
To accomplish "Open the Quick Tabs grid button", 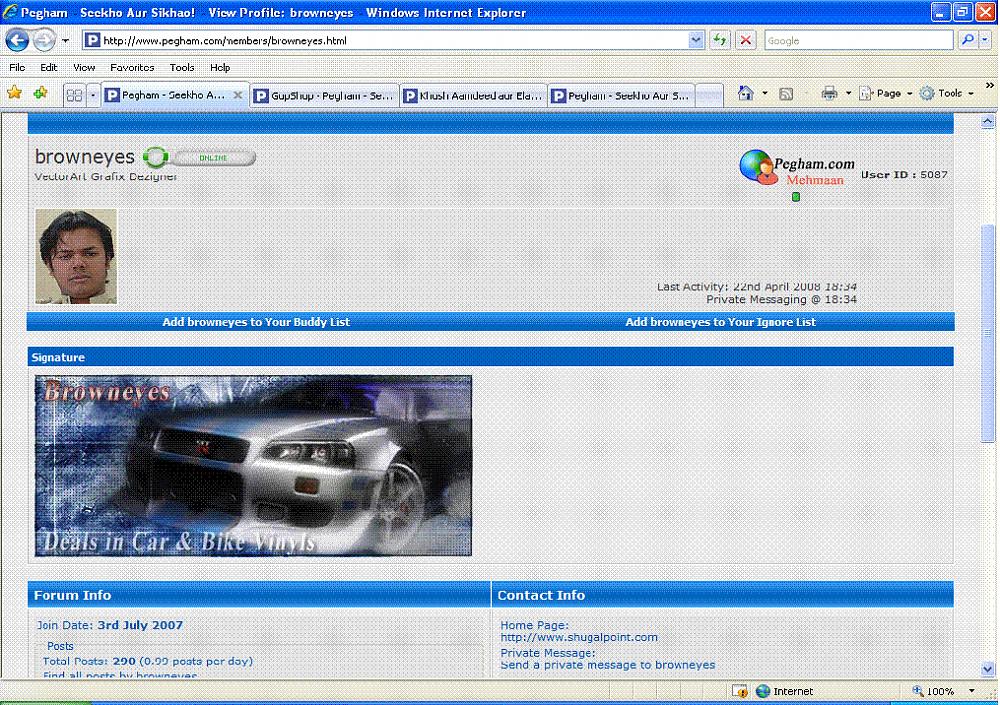I will (x=73, y=95).
